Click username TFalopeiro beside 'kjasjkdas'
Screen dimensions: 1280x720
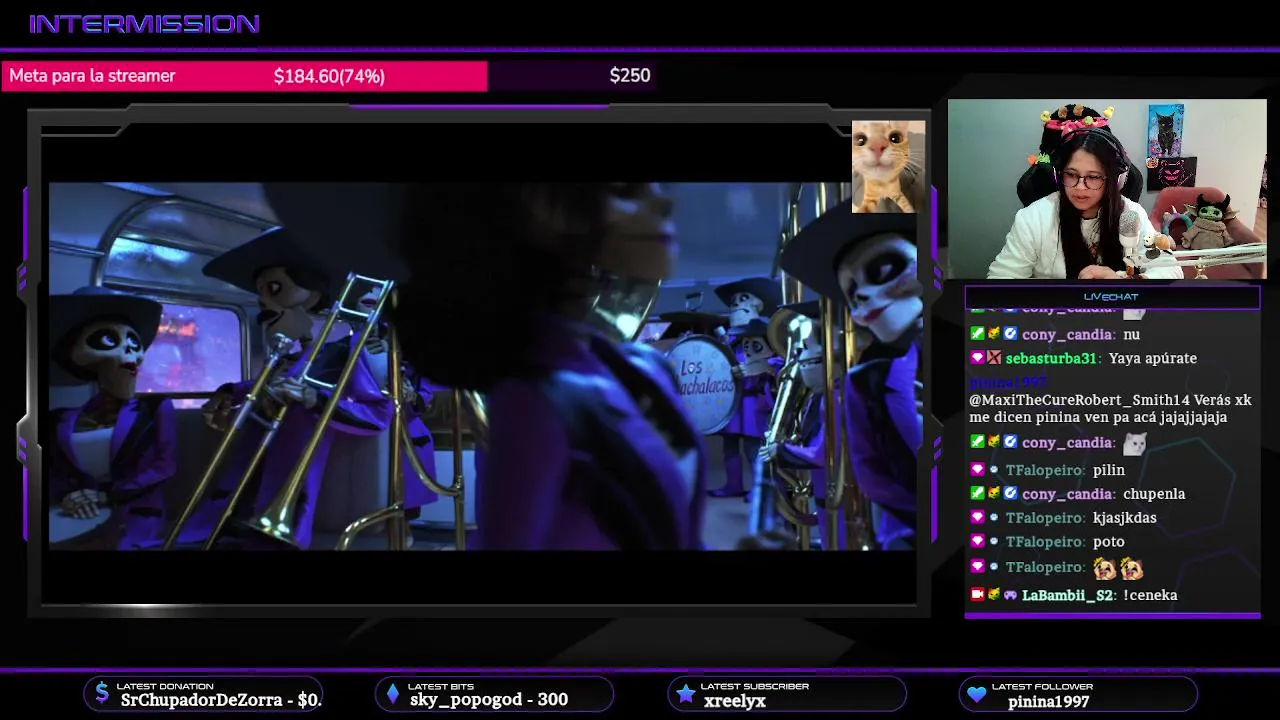pyautogui.click(x=1045, y=518)
